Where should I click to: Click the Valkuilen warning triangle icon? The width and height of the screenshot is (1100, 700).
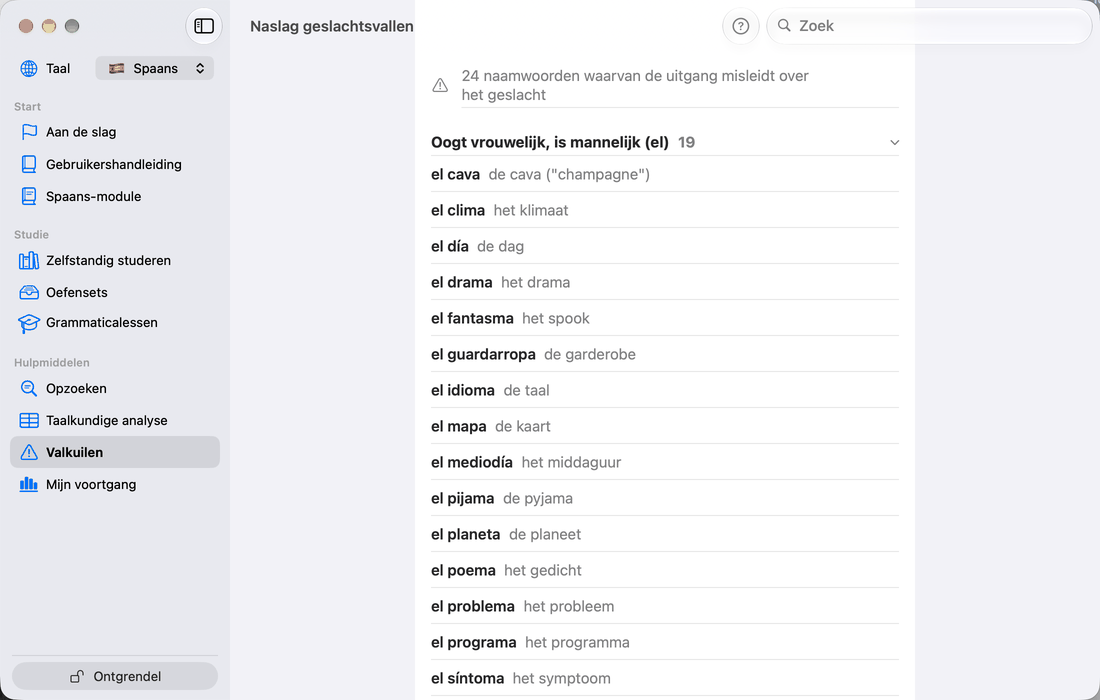coord(29,452)
